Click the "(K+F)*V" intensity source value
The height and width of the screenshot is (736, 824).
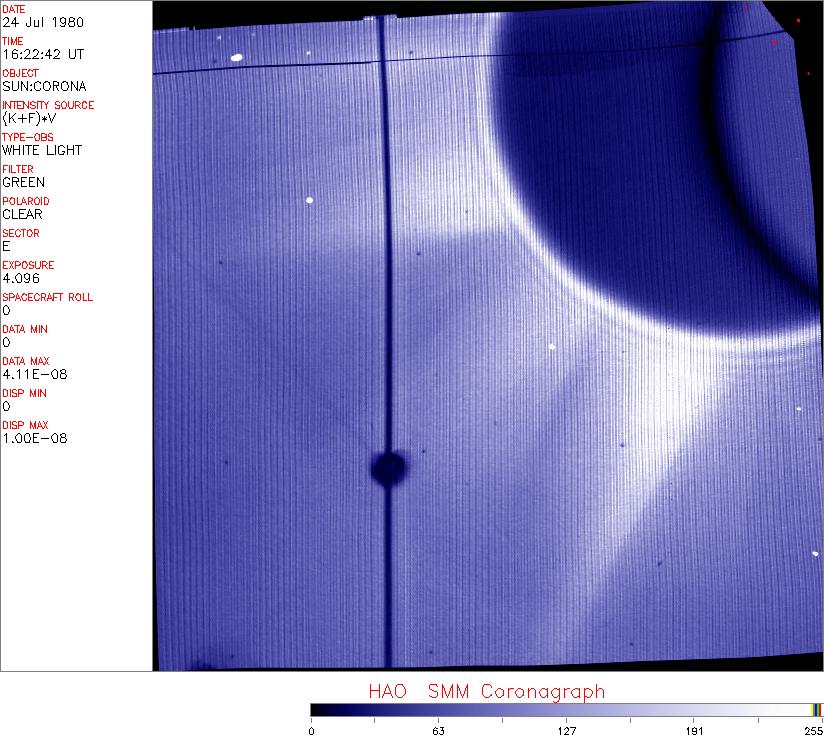pos(30,118)
